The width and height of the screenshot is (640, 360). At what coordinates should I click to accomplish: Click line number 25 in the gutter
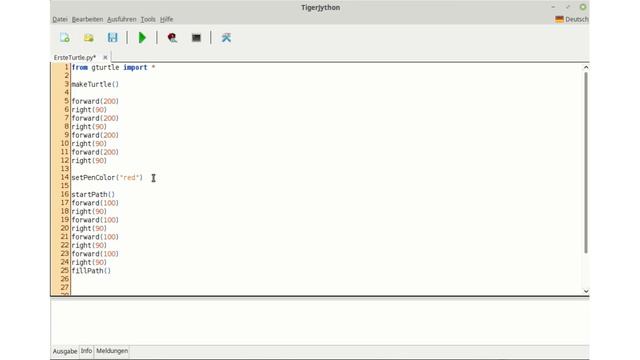coord(64,270)
